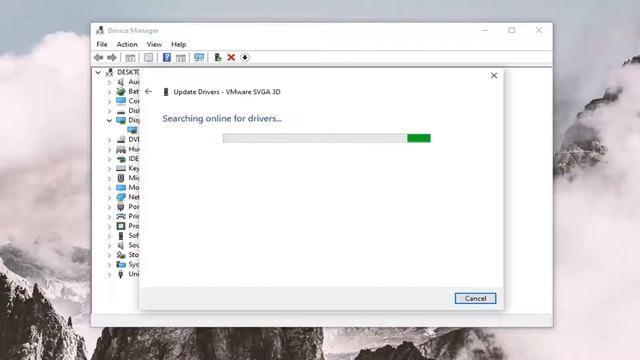Click the show/hide console tree icon
The width and height of the screenshot is (640, 360).
coord(130,58)
